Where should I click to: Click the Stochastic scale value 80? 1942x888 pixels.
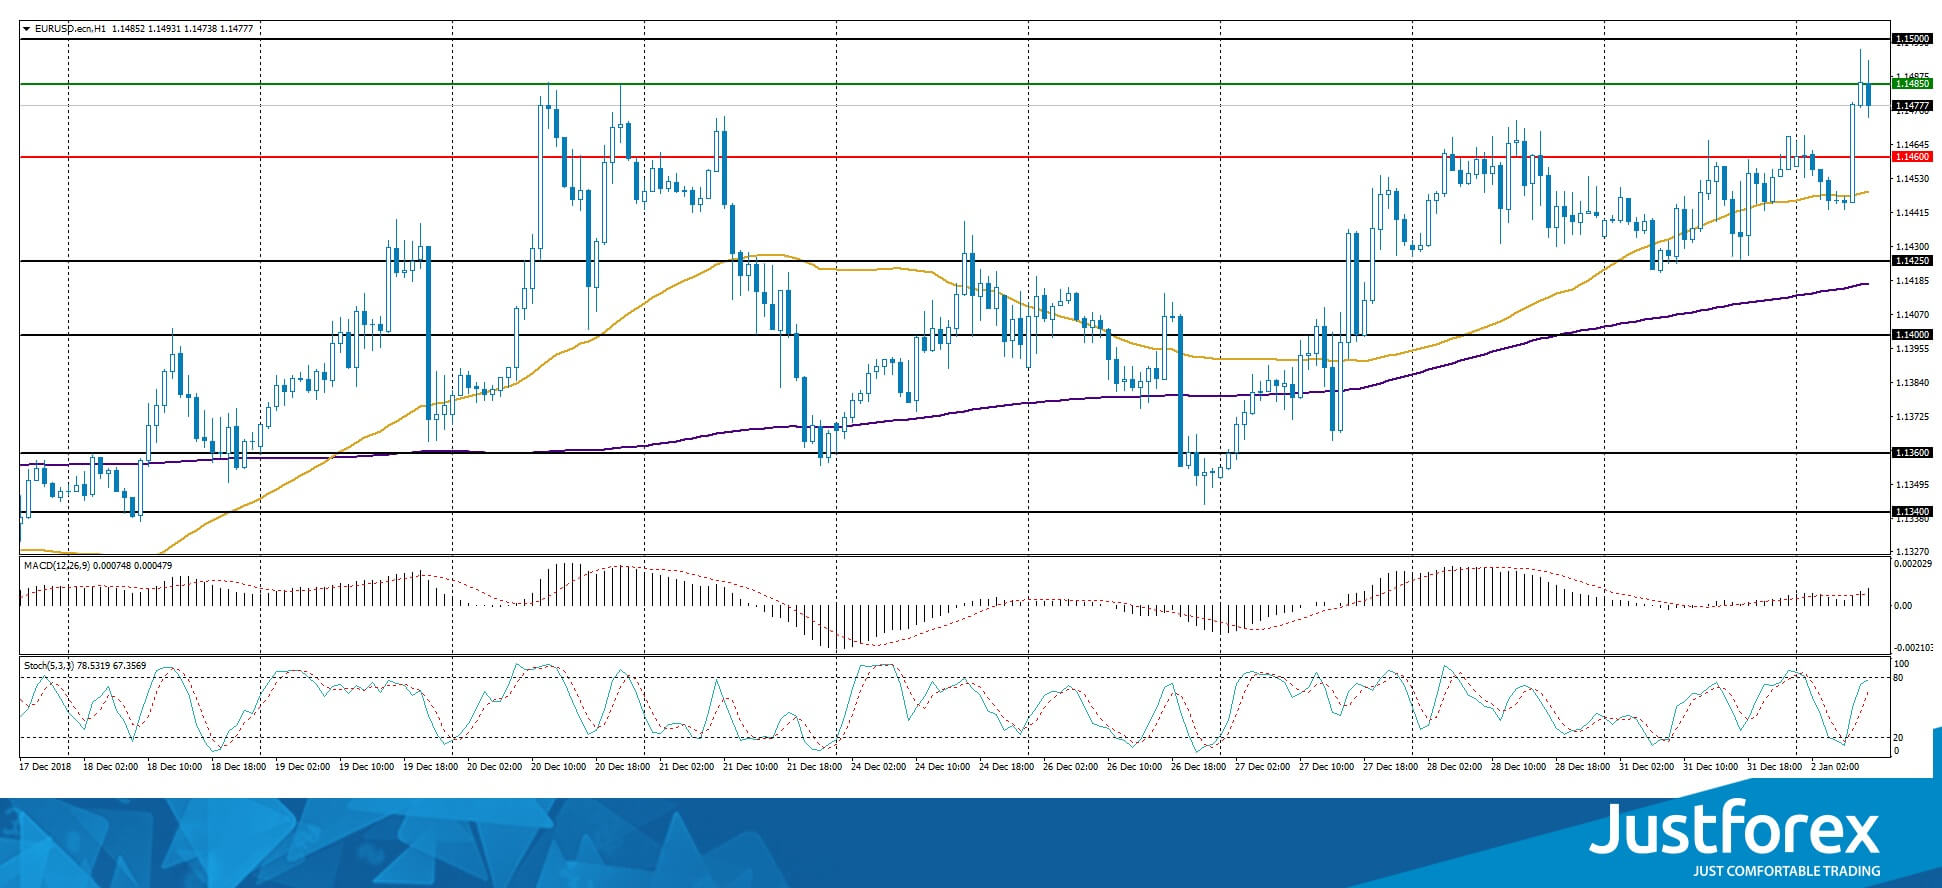(1900, 678)
